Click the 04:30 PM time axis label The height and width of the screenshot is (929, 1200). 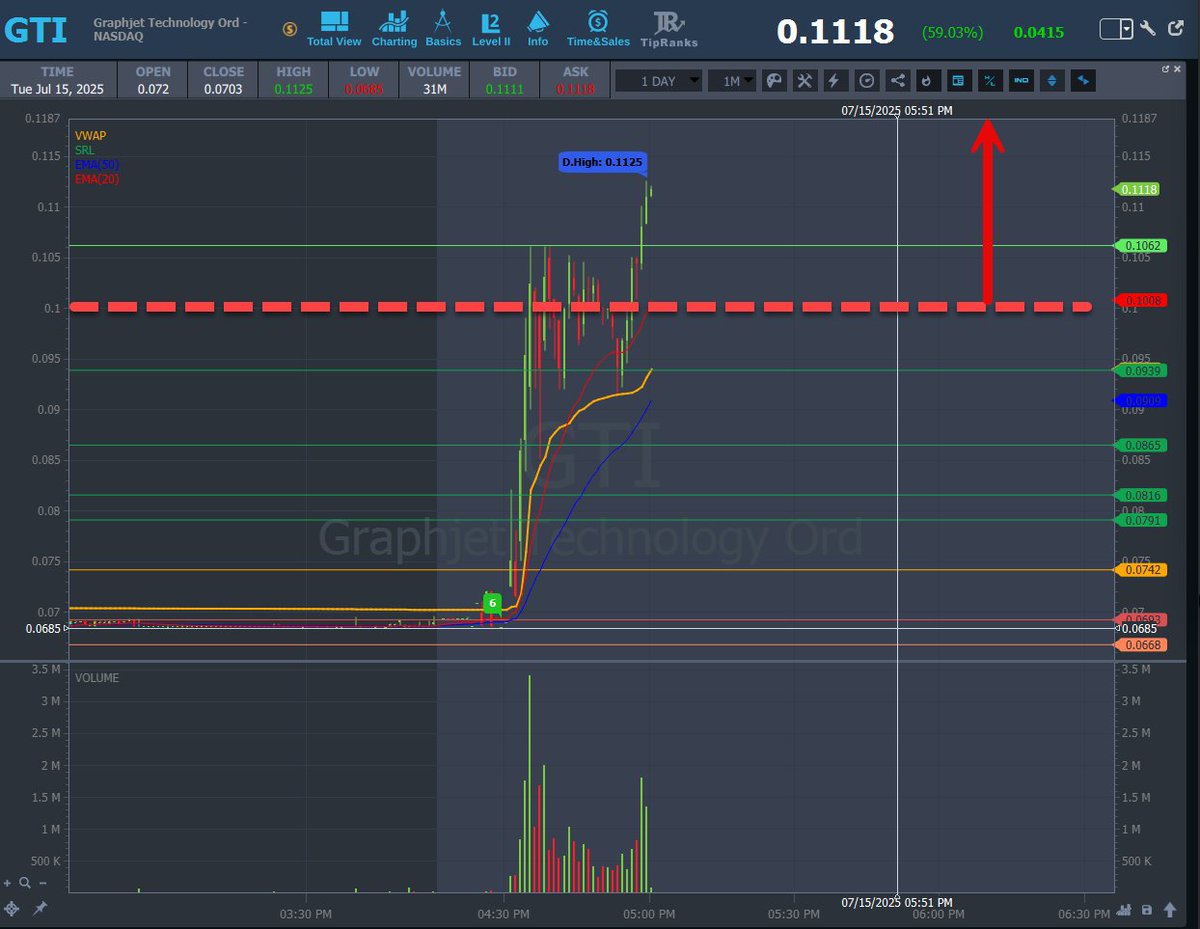point(503,913)
